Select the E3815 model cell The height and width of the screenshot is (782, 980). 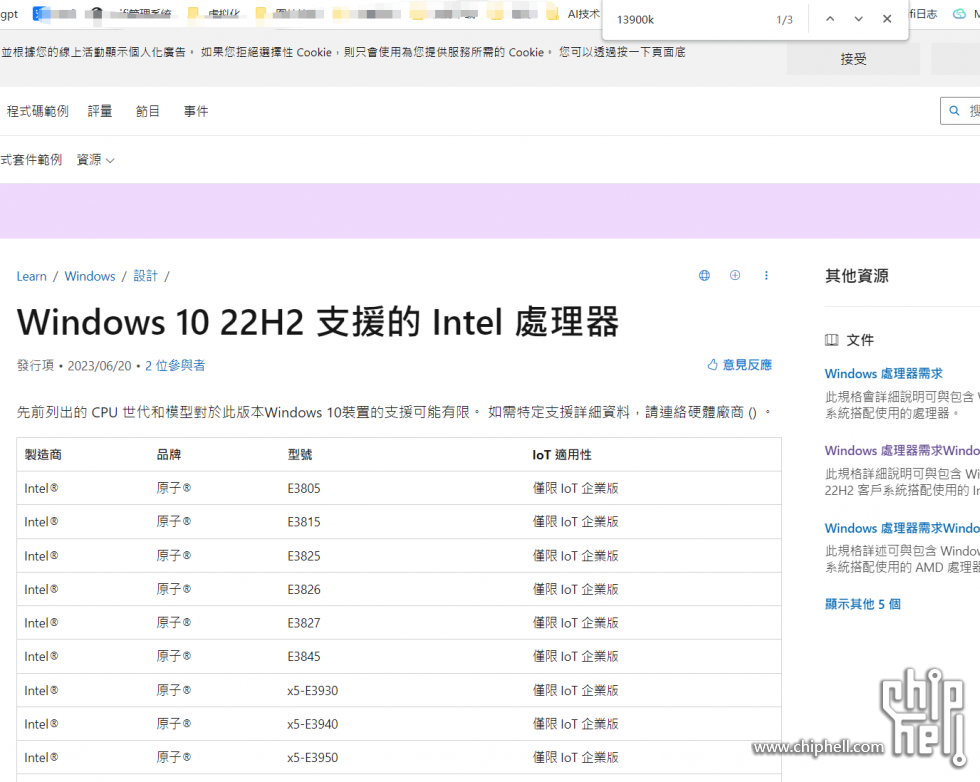click(x=304, y=522)
